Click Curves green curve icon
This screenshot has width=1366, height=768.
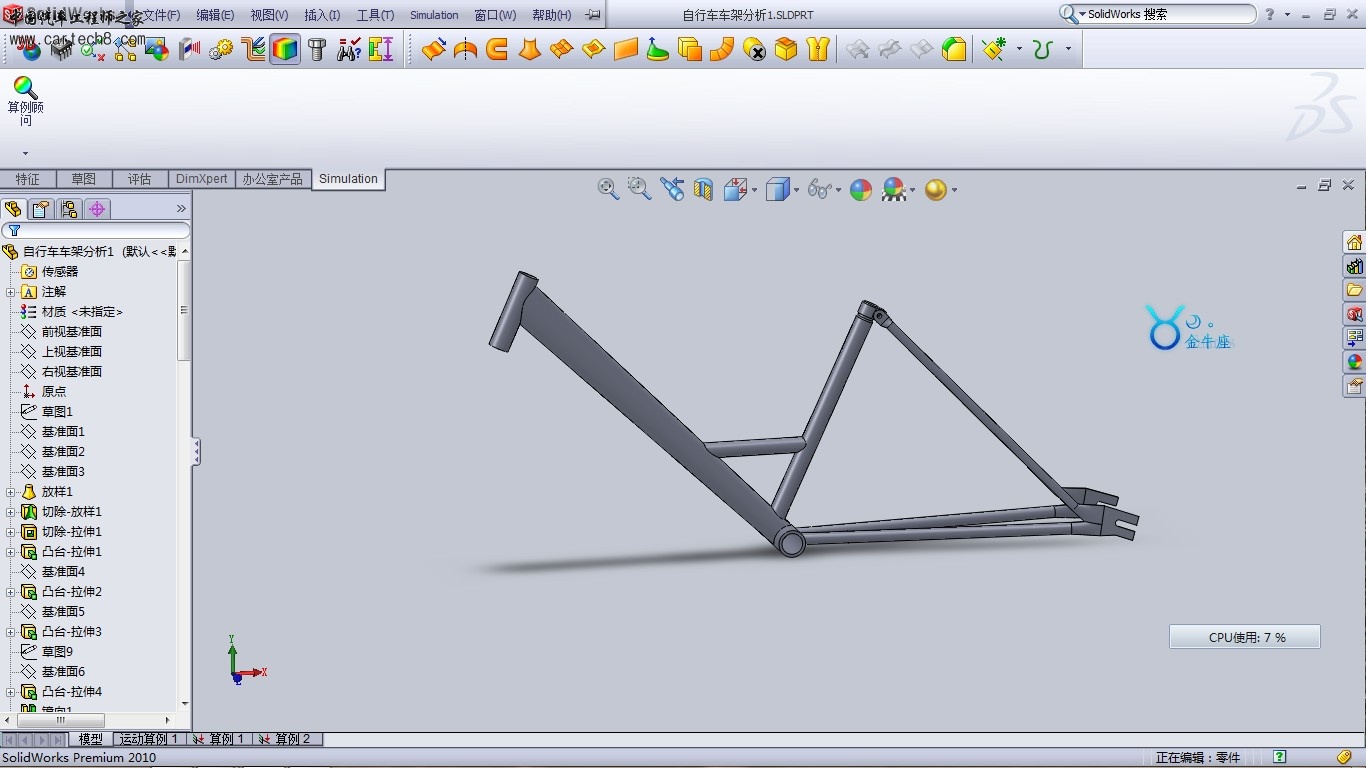1043,49
